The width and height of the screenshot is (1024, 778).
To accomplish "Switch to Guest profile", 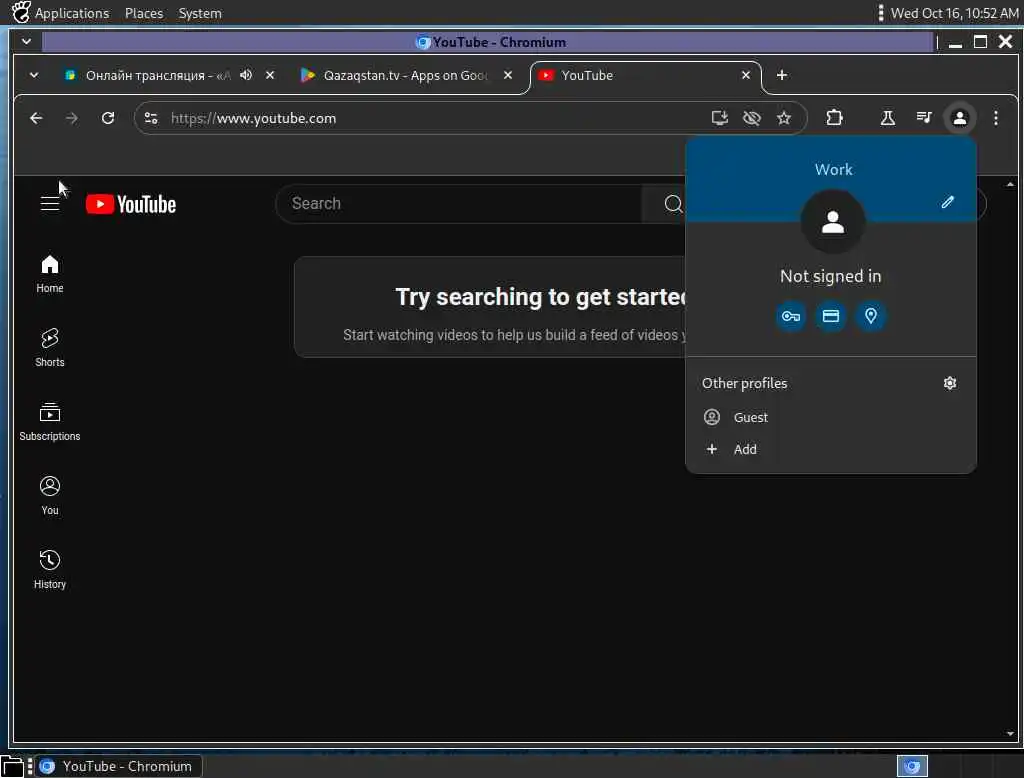I will pos(831,417).
